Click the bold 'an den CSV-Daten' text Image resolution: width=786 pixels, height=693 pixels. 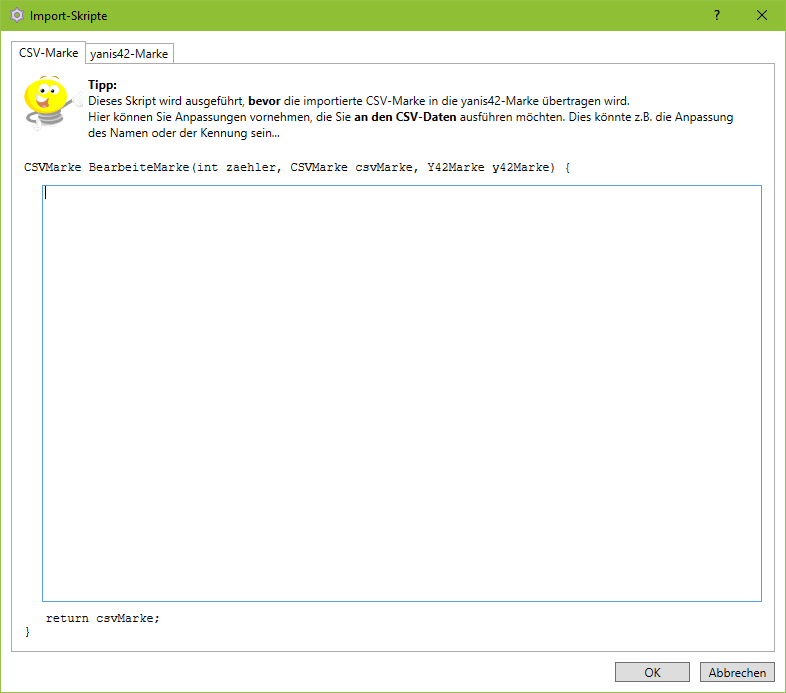(405, 117)
